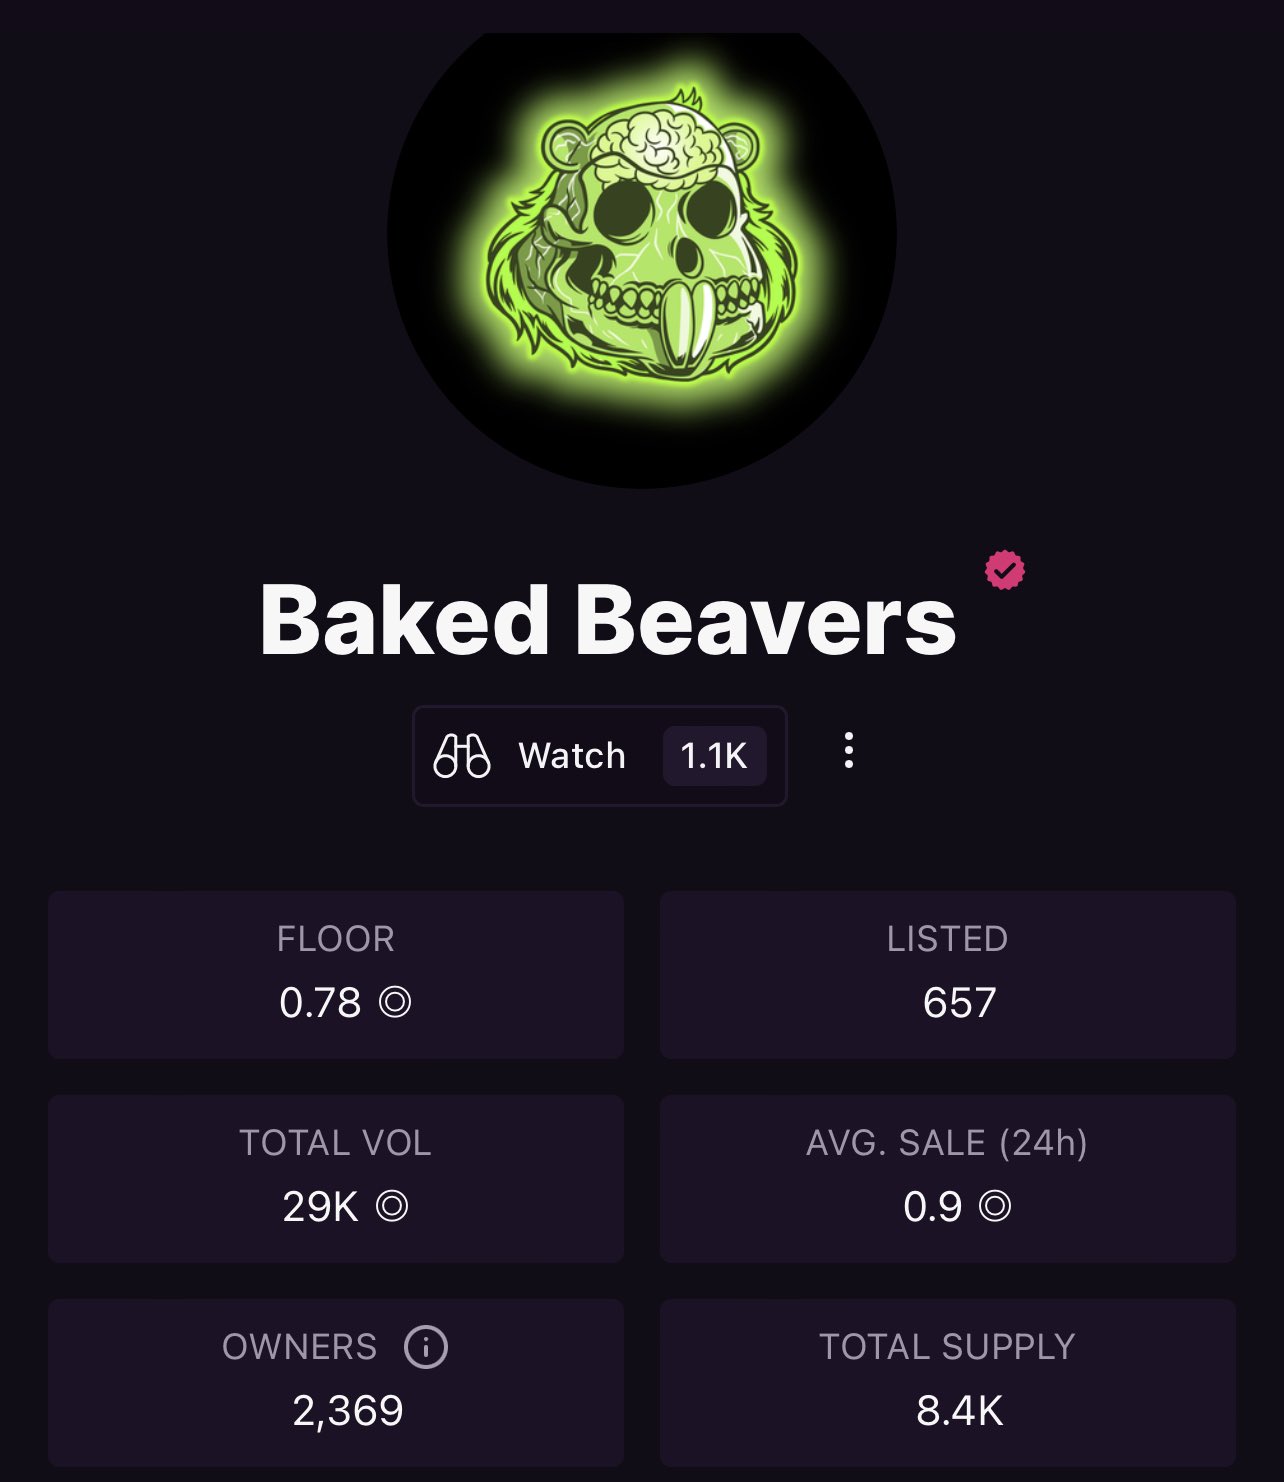This screenshot has width=1284, height=1482.
Task: Click the Solana symbol beside average sale
Action: [995, 1206]
